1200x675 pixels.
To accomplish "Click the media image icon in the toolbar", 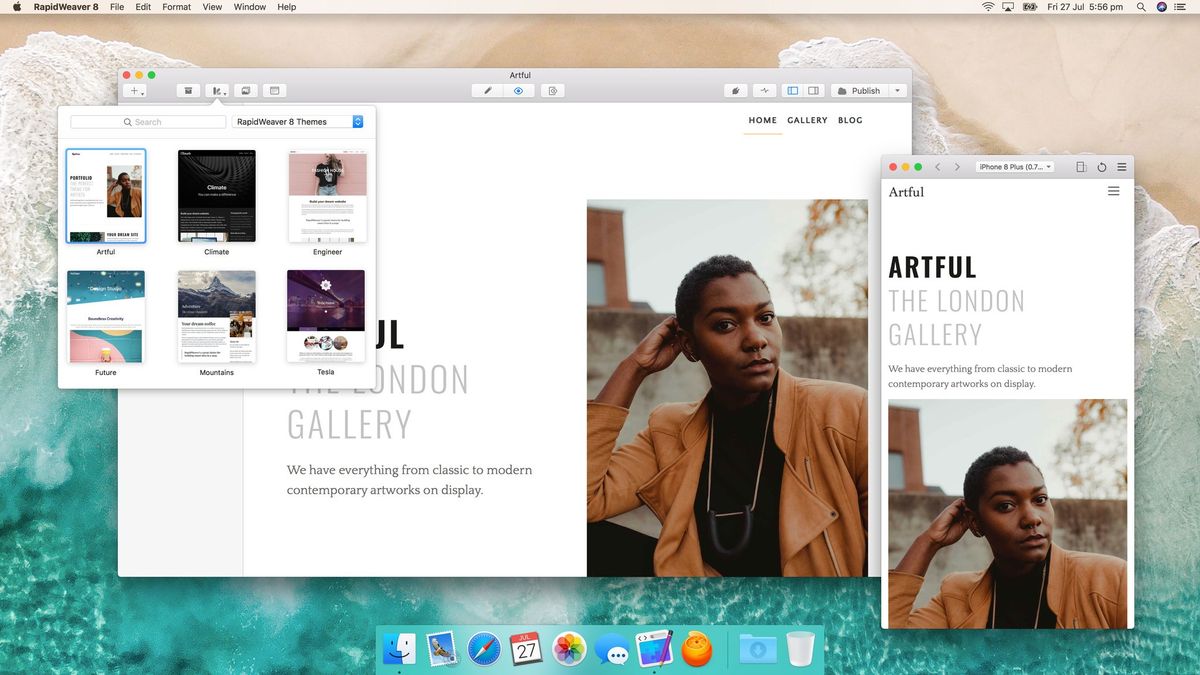I will [x=246, y=90].
